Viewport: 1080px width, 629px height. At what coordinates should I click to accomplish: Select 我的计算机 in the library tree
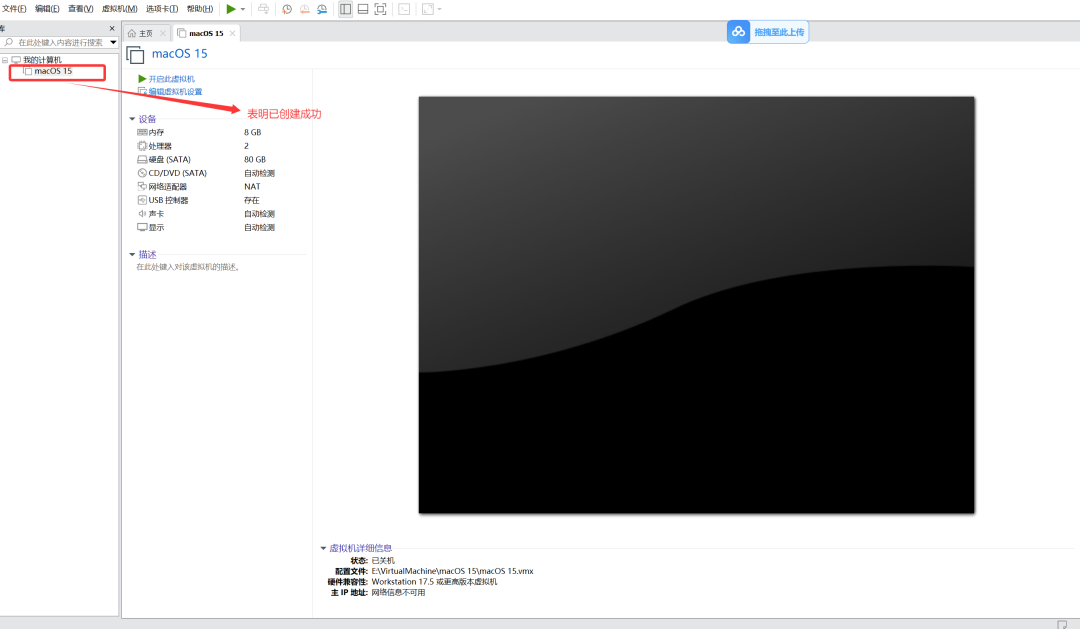[x=42, y=60]
